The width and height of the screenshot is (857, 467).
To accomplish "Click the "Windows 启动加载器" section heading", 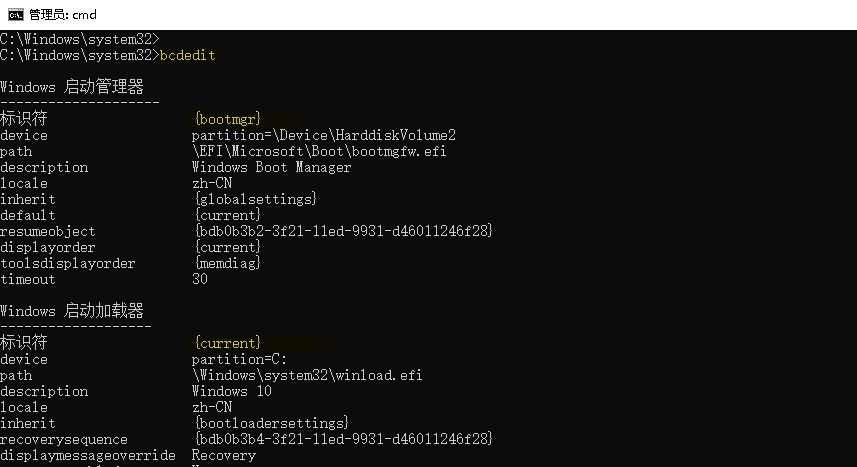I will pyautogui.click(x=72, y=311).
